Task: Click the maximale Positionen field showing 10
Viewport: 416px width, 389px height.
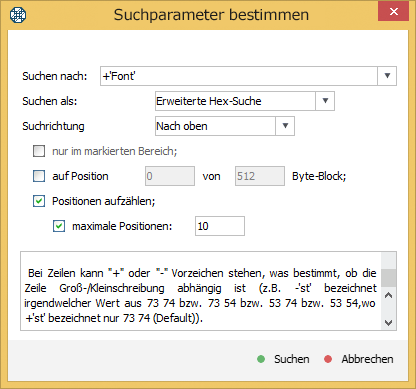Action: pyautogui.click(x=220, y=226)
